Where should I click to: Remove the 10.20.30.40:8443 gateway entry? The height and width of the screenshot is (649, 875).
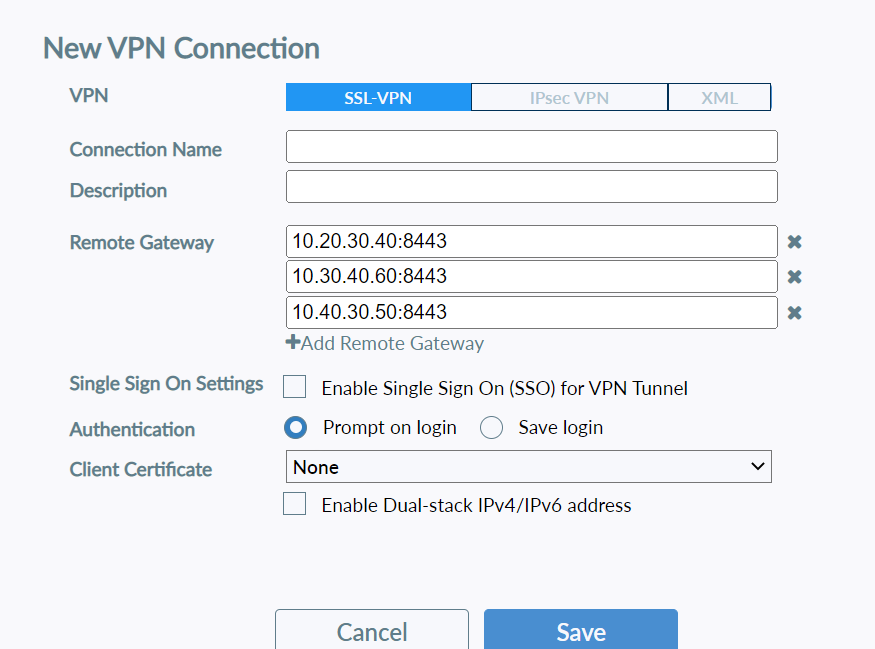(x=794, y=242)
